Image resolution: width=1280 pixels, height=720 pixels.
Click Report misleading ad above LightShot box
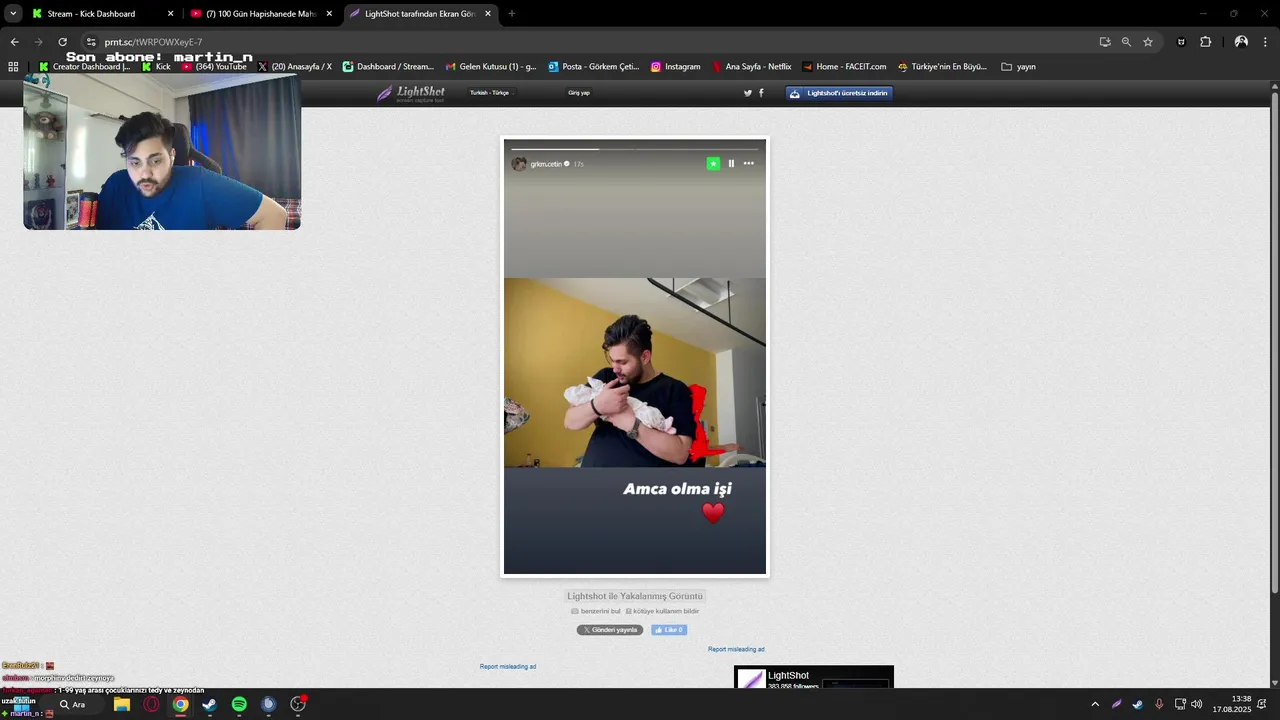736,649
